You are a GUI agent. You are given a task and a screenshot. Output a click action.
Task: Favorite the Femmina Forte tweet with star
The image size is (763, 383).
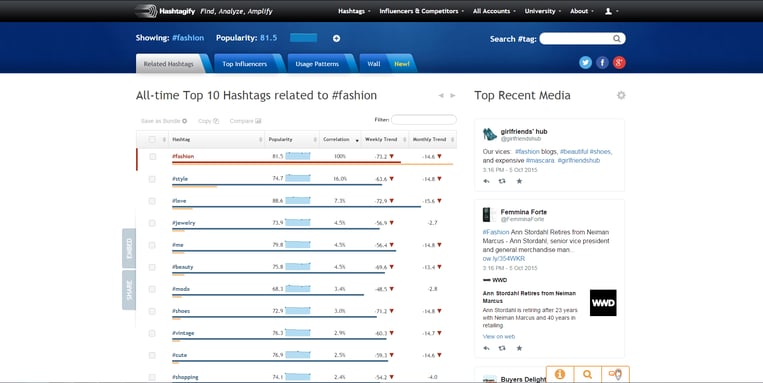[519, 348]
